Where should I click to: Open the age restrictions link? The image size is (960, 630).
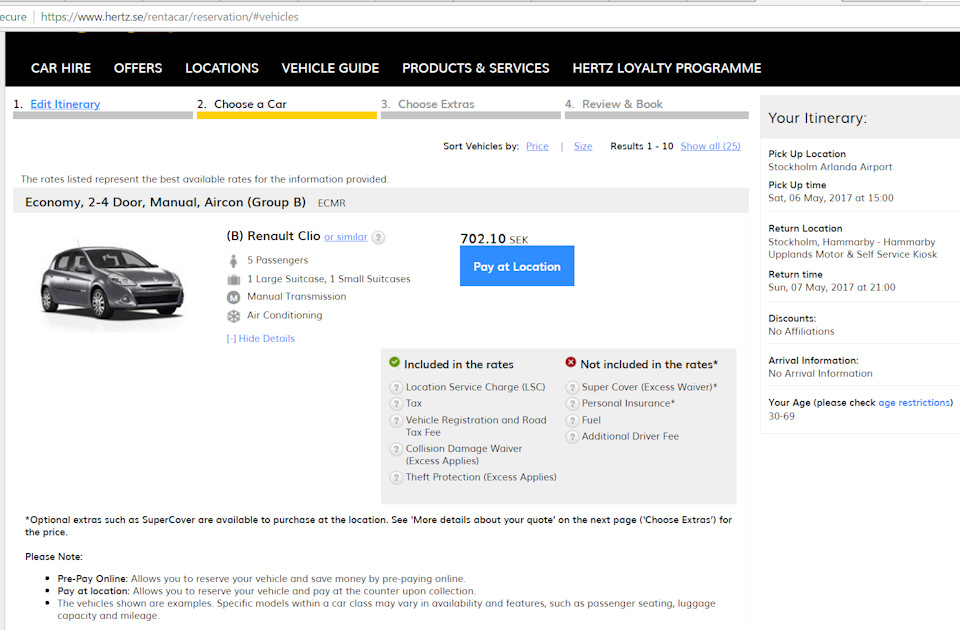click(914, 403)
